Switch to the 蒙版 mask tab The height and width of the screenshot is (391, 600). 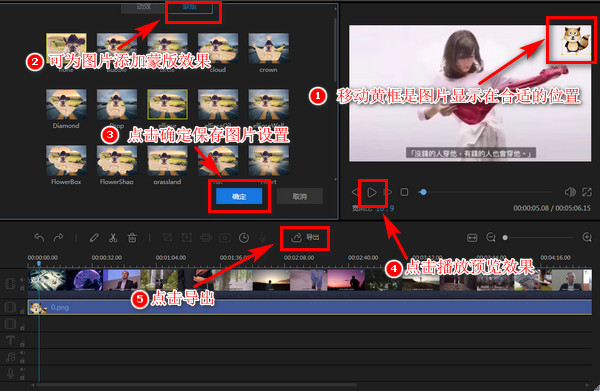(190, 7)
